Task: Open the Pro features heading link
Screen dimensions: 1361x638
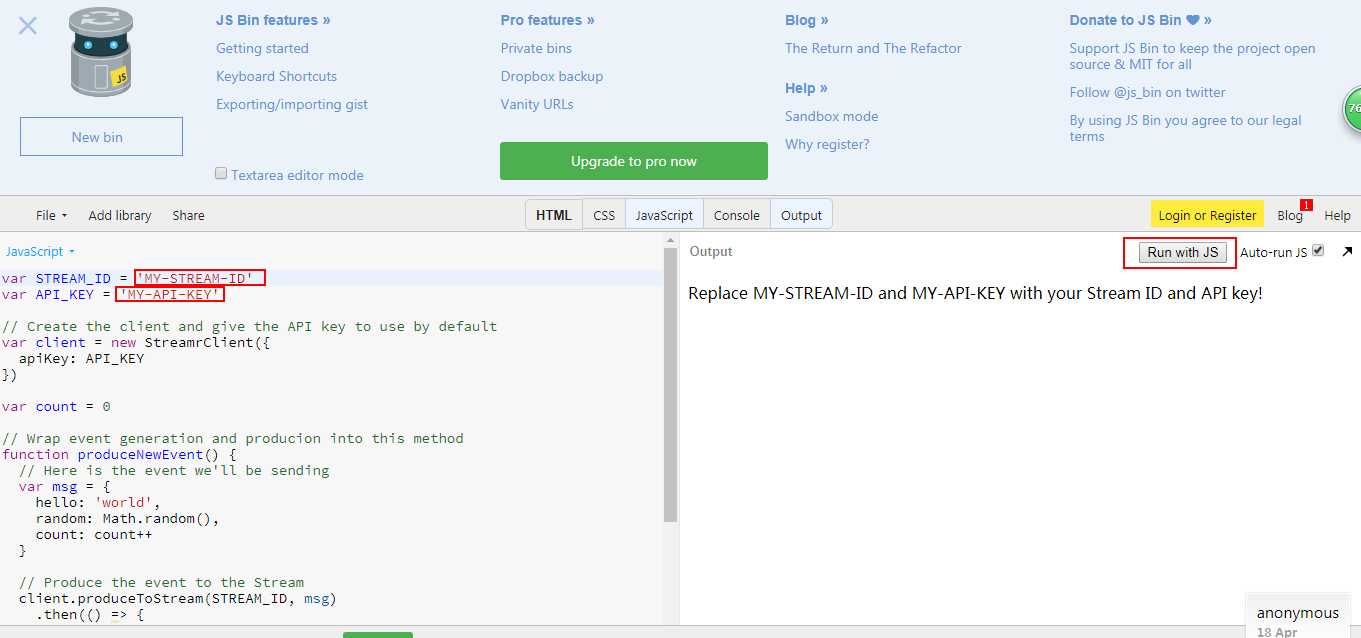Action: pyautogui.click(x=548, y=20)
